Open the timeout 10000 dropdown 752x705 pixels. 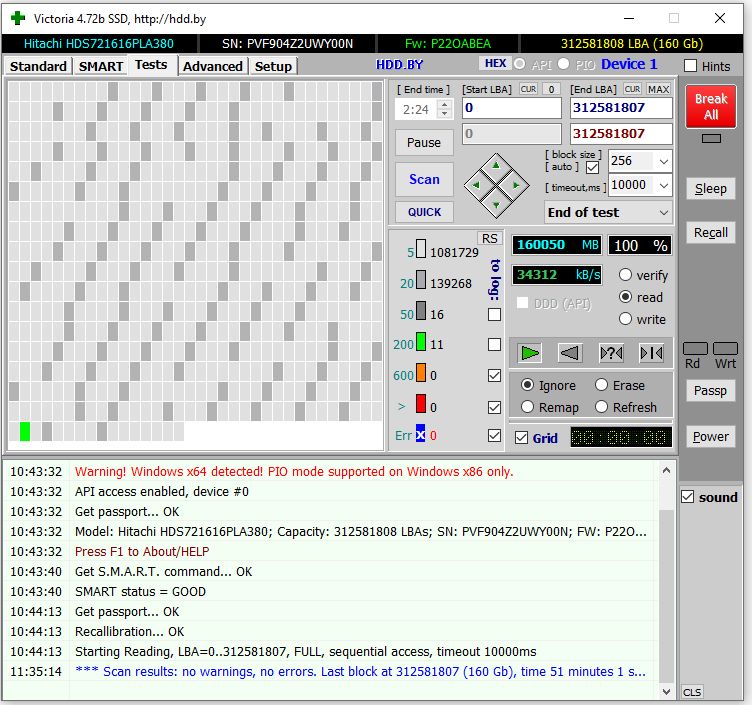pos(664,185)
